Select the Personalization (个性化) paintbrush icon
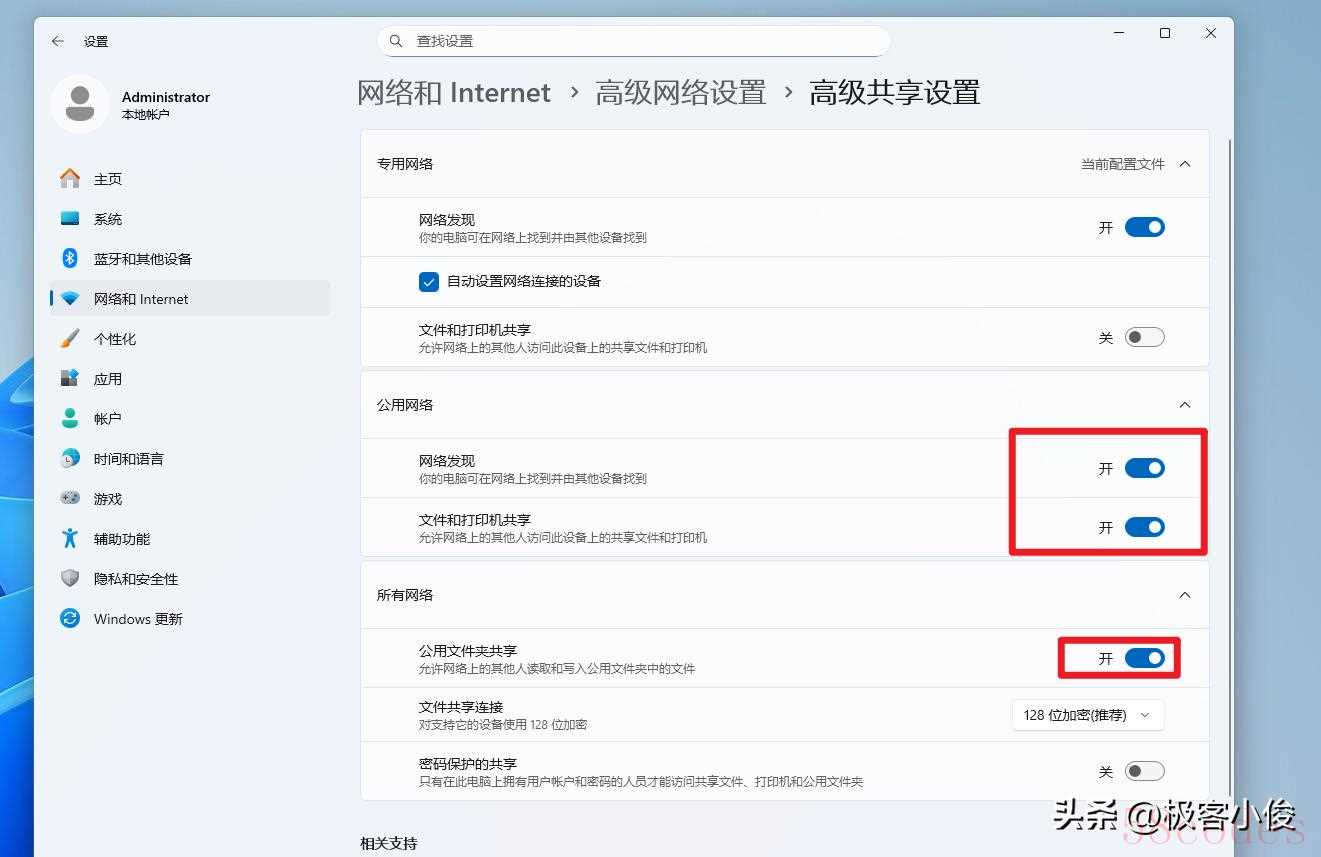1321x857 pixels. pos(70,339)
